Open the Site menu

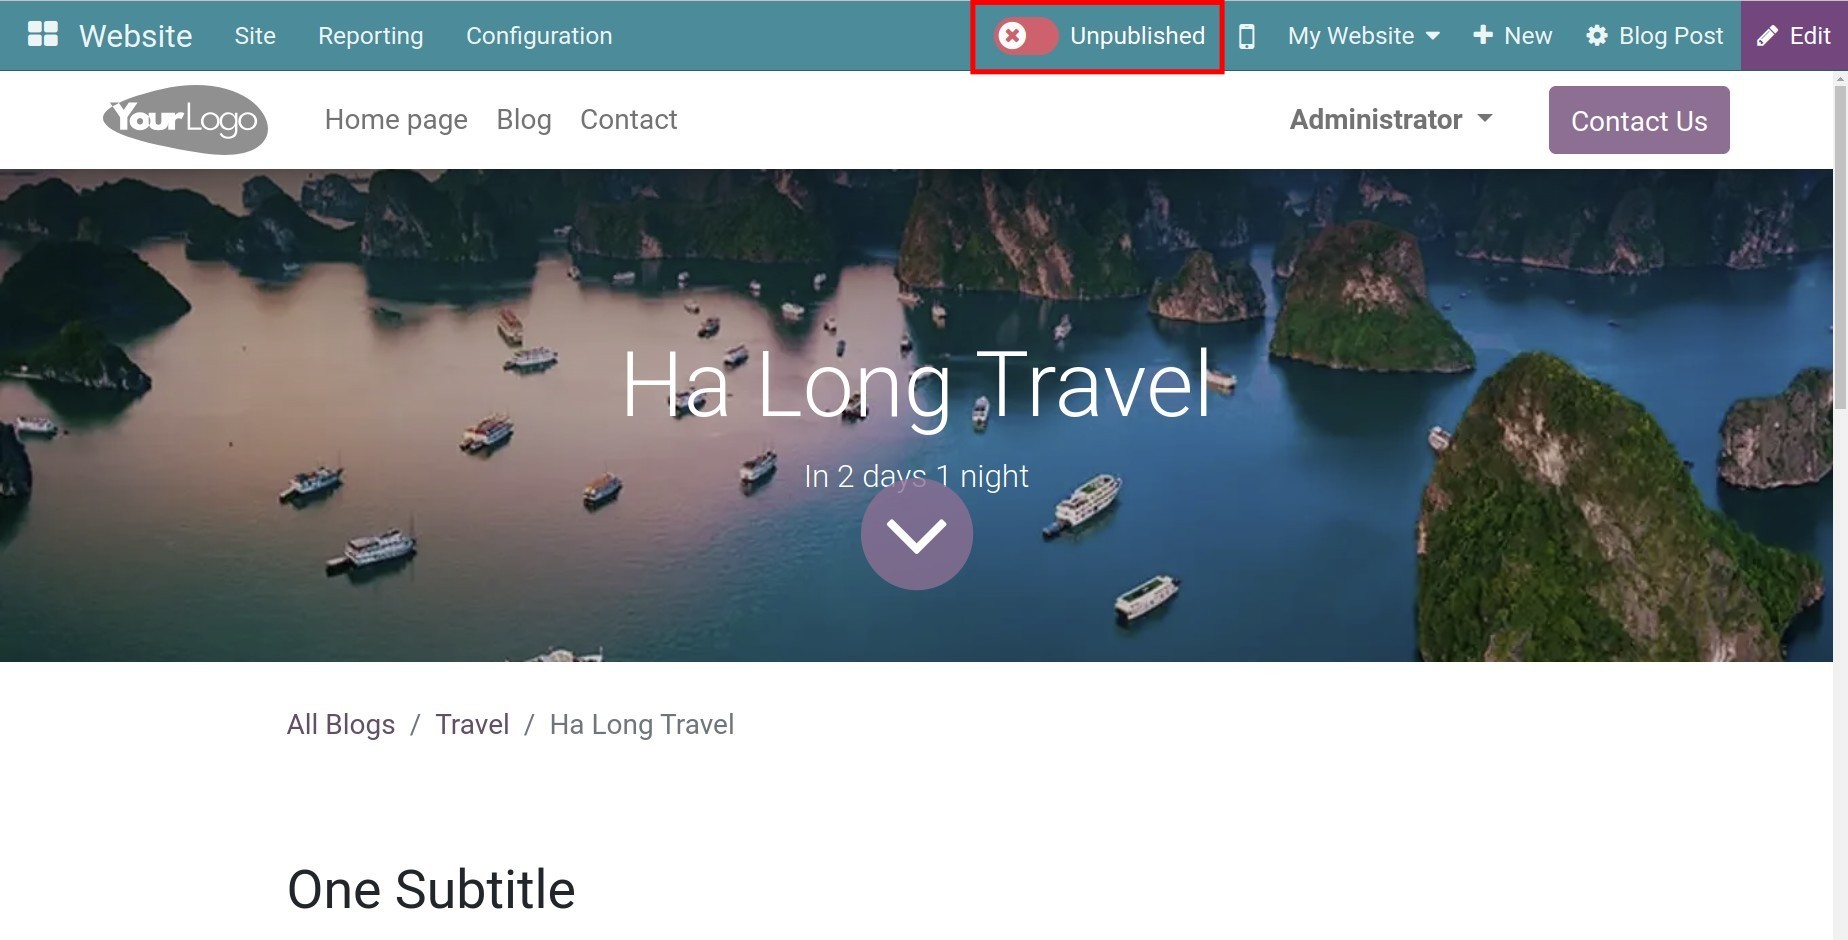pyautogui.click(x=255, y=36)
